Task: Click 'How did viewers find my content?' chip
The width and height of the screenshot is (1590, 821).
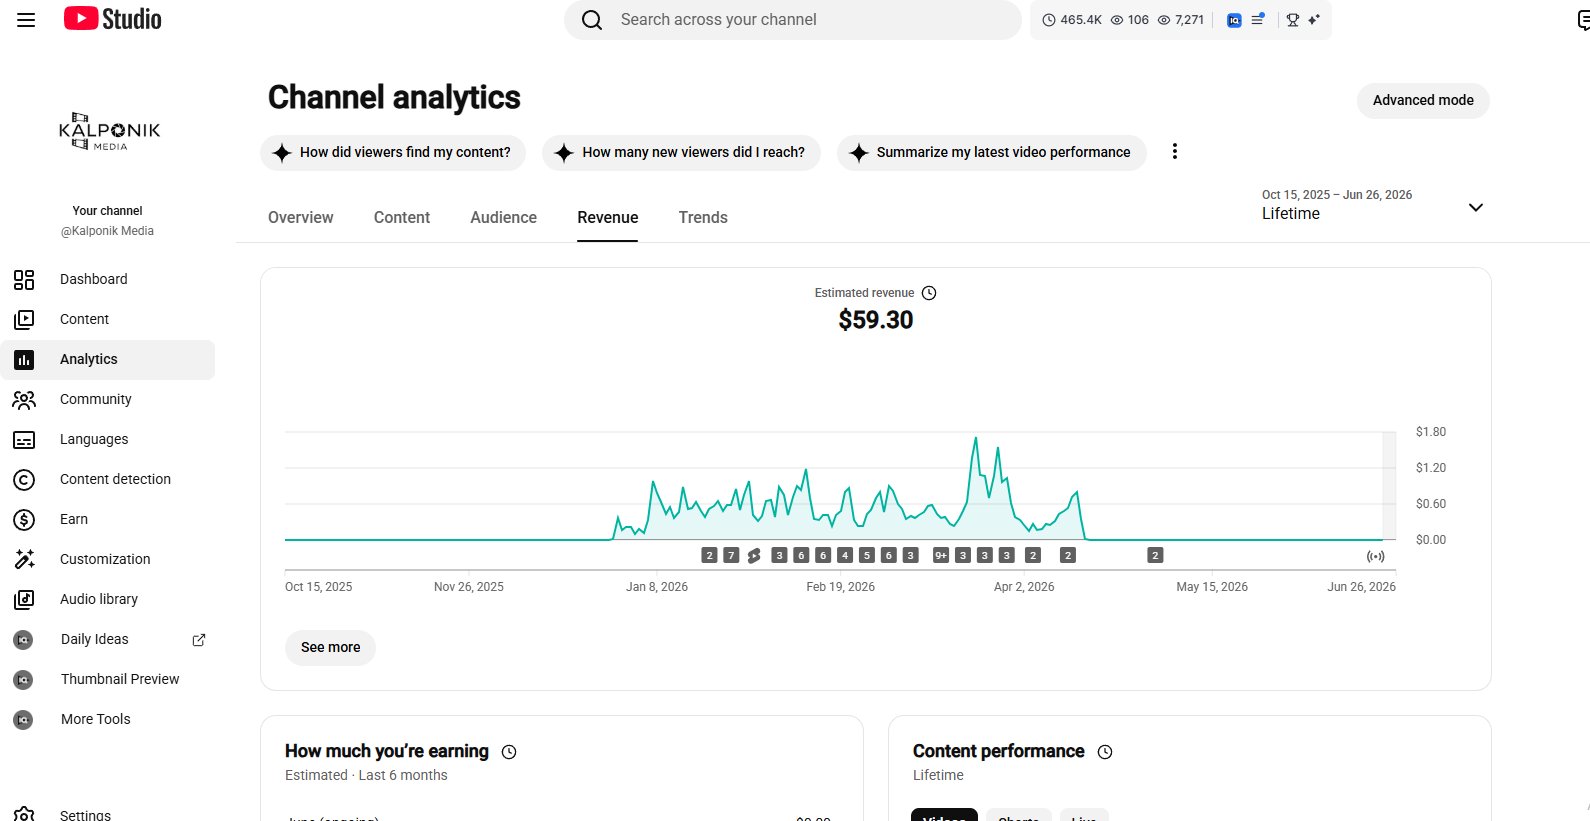Action: point(393,152)
